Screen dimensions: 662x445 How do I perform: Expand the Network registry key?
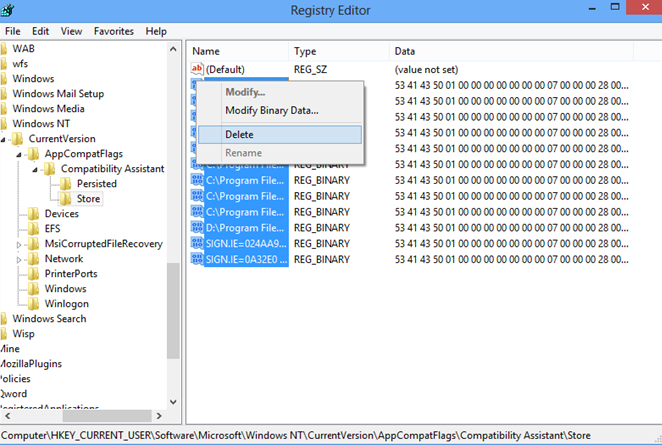tap(19, 259)
